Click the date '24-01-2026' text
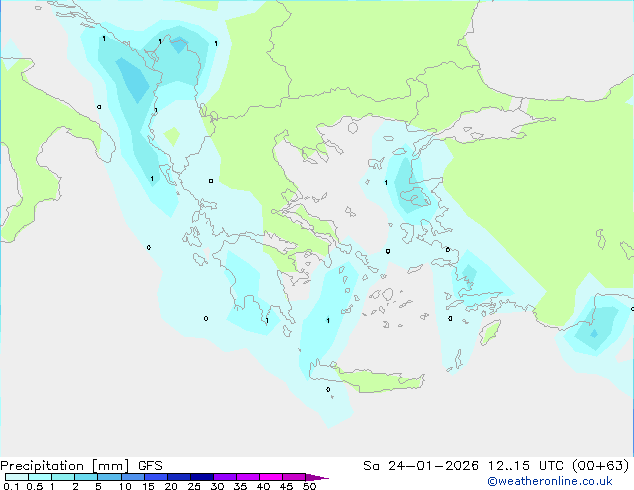This screenshot has width=634, height=490. [433, 466]
